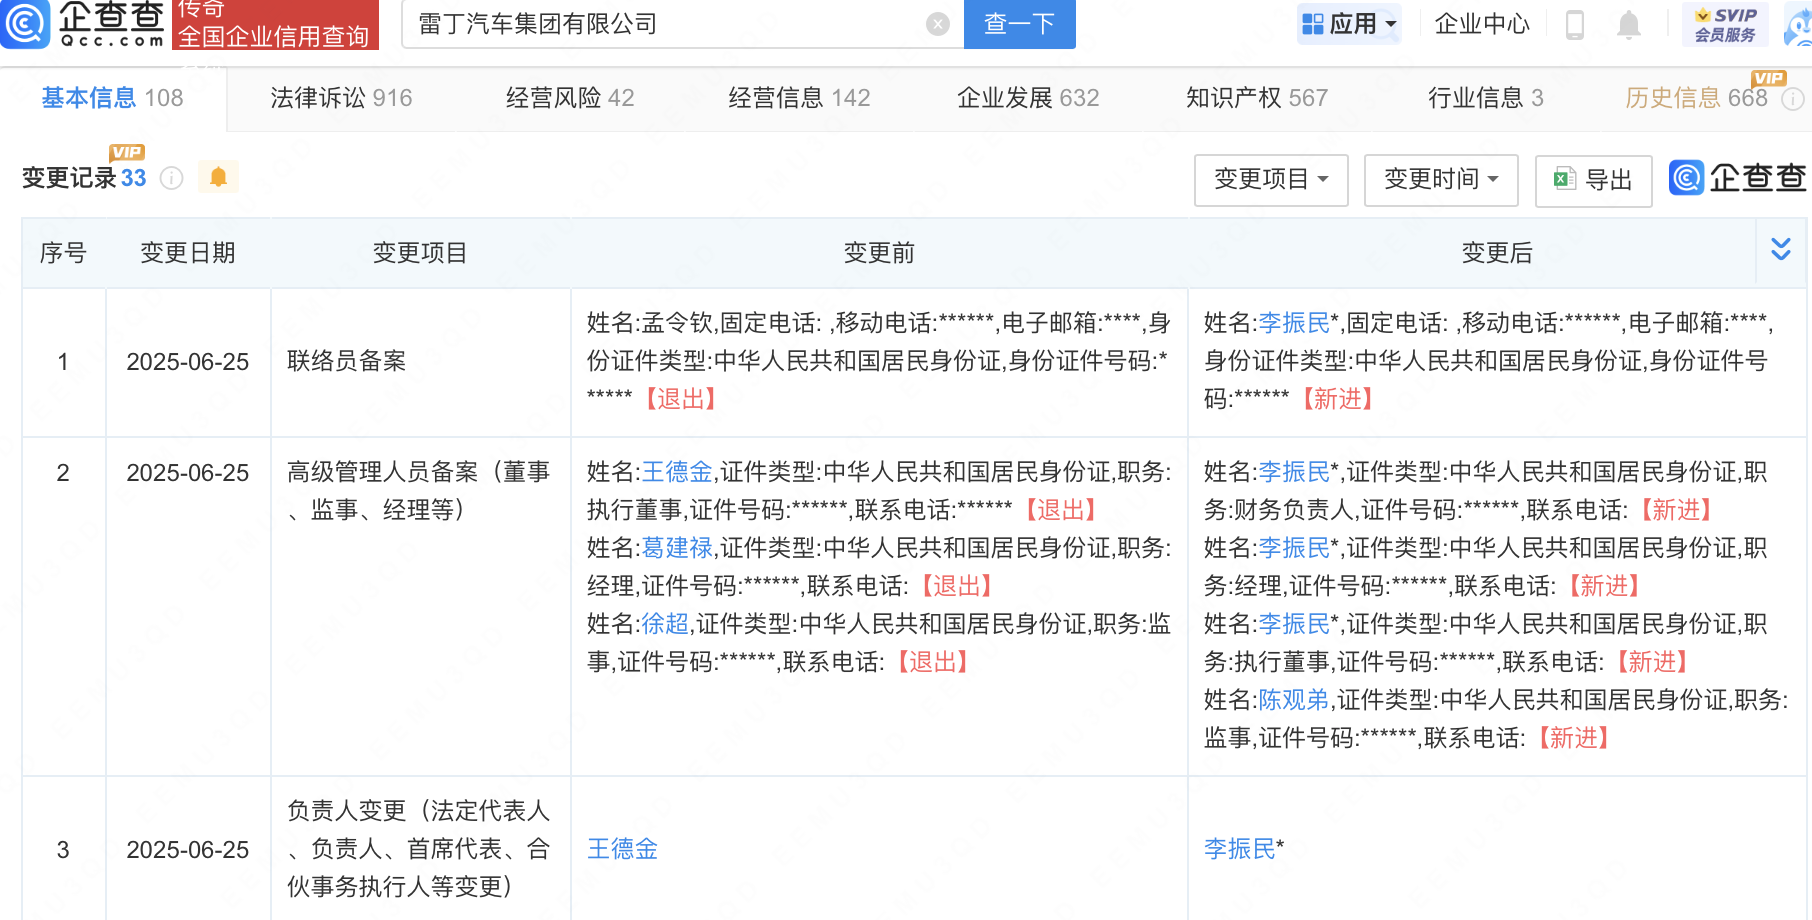The height and width of the screenshot is (920, 1812).
Task: Switch to 历史信息 VIP tab
Action: [1696, 98]
